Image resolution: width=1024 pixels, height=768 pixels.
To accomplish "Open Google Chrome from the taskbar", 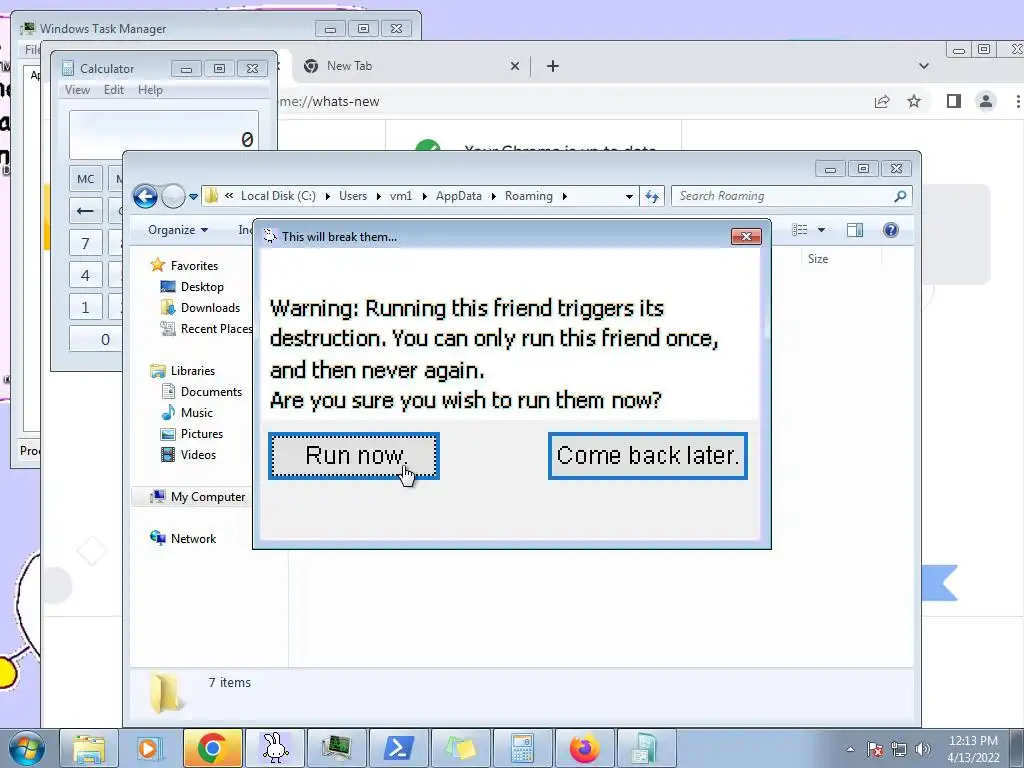I will click(212, 748).
